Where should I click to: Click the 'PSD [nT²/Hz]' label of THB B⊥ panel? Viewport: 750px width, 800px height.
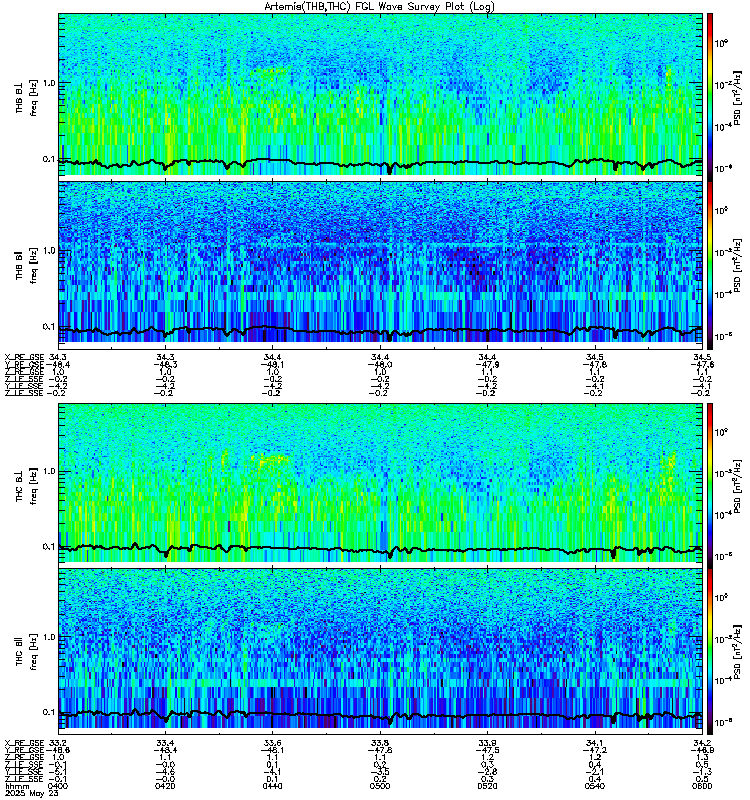pos(737,97)
